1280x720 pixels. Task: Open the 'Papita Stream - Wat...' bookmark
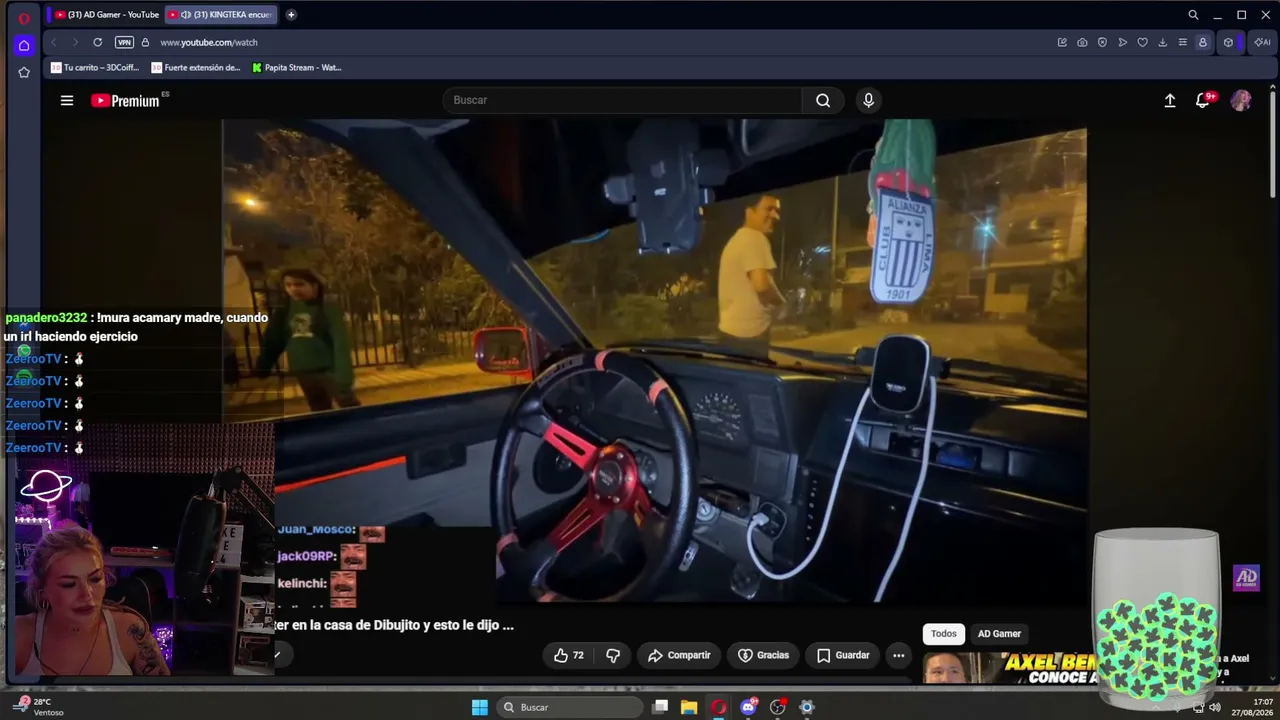pyautogui.click(x=297, y=68)
